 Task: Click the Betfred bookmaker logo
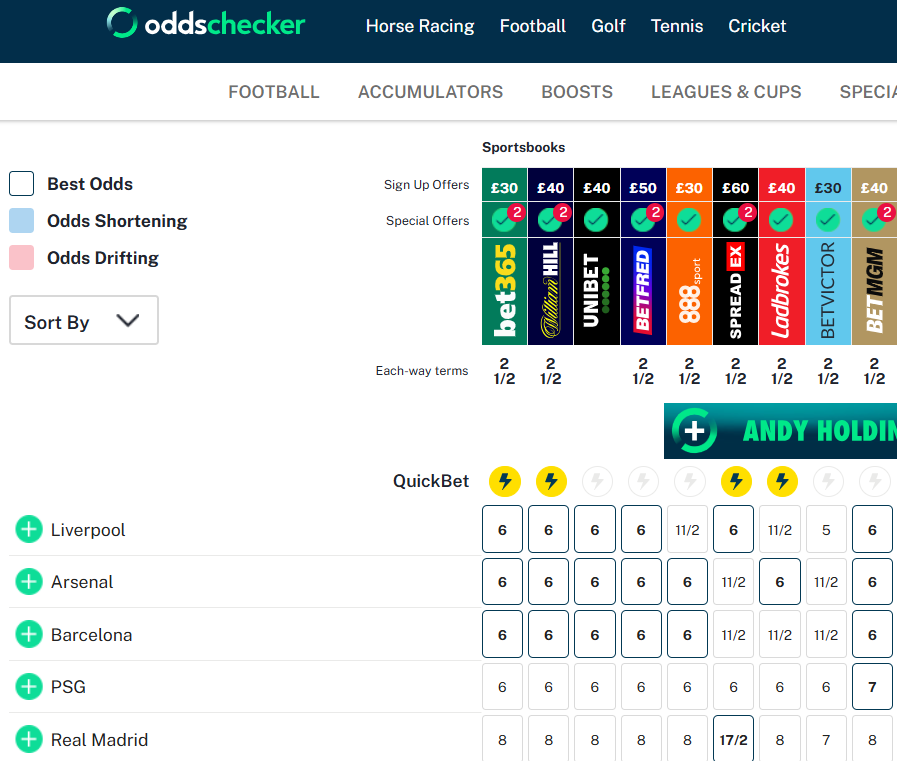pos(643,291)
